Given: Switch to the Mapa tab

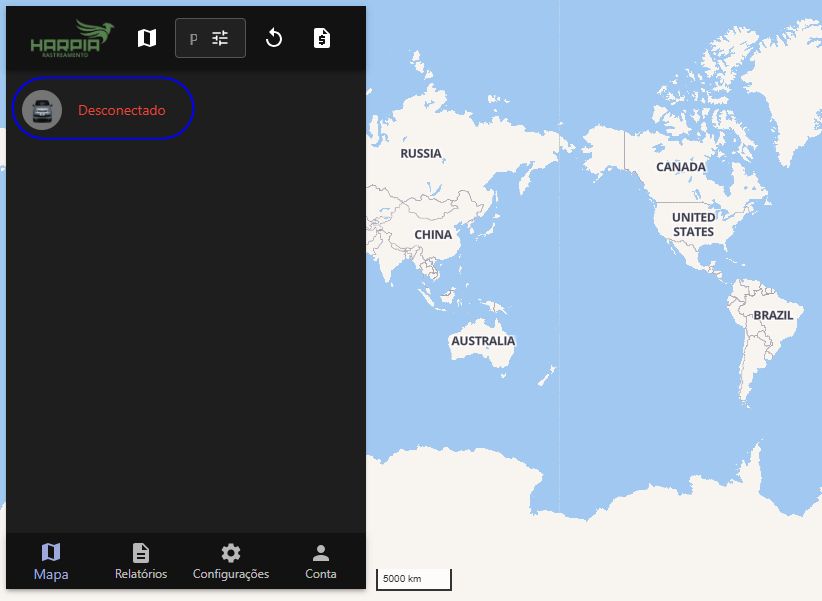Looking at the screenshot, I should click(x=51, y=561).
